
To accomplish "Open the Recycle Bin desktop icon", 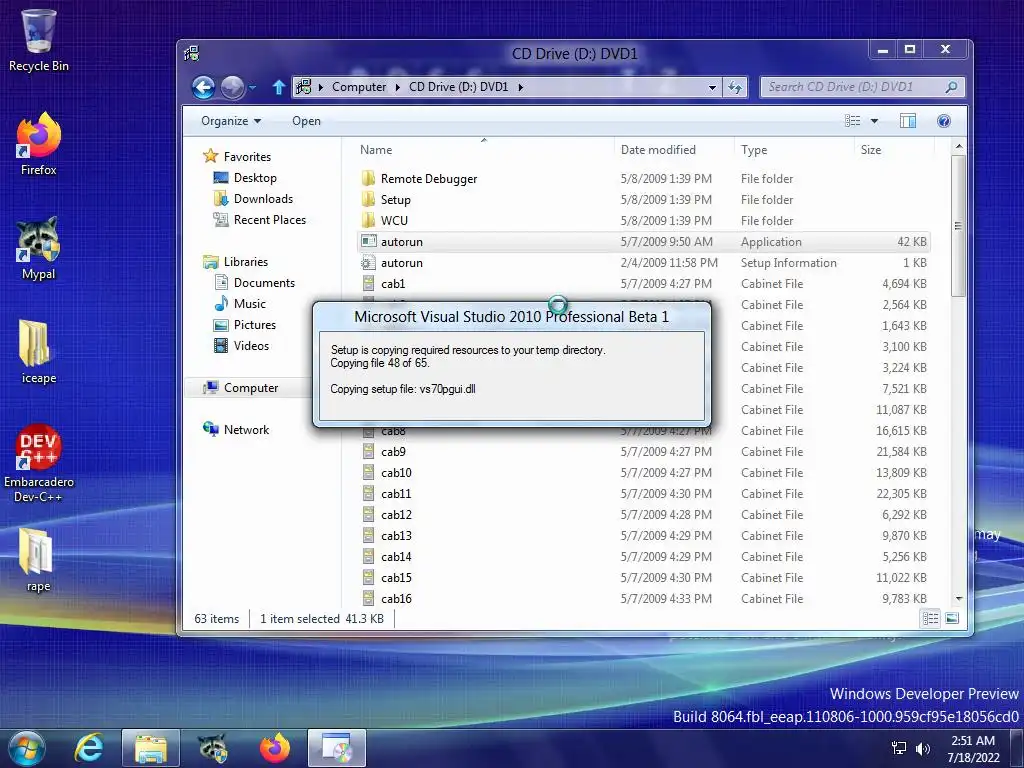I will coord(39,40).
